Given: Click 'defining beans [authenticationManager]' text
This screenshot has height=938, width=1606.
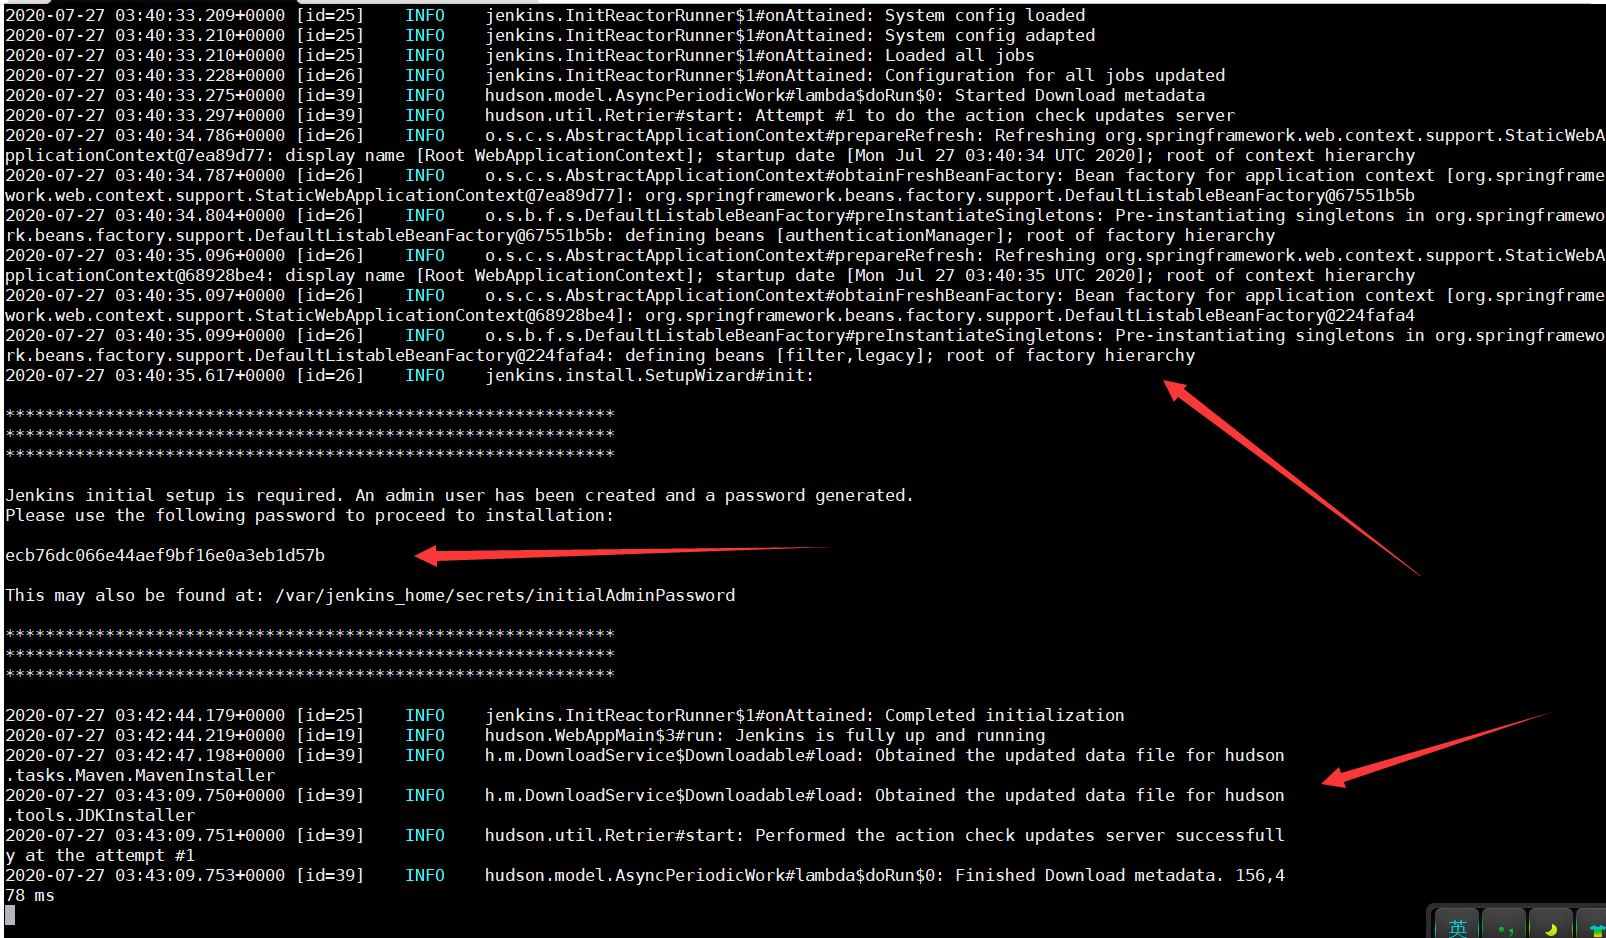Looking at the screenshot, I should (x=820, y=235).
